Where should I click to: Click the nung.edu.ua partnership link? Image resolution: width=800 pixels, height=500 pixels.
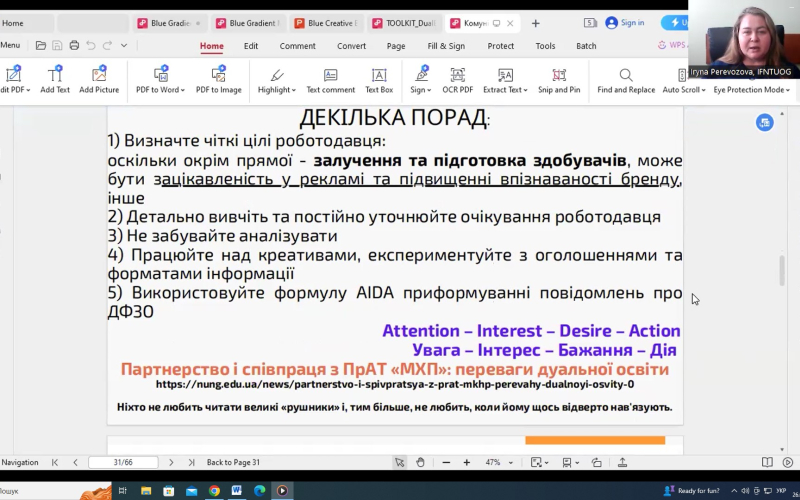(395, 384)
